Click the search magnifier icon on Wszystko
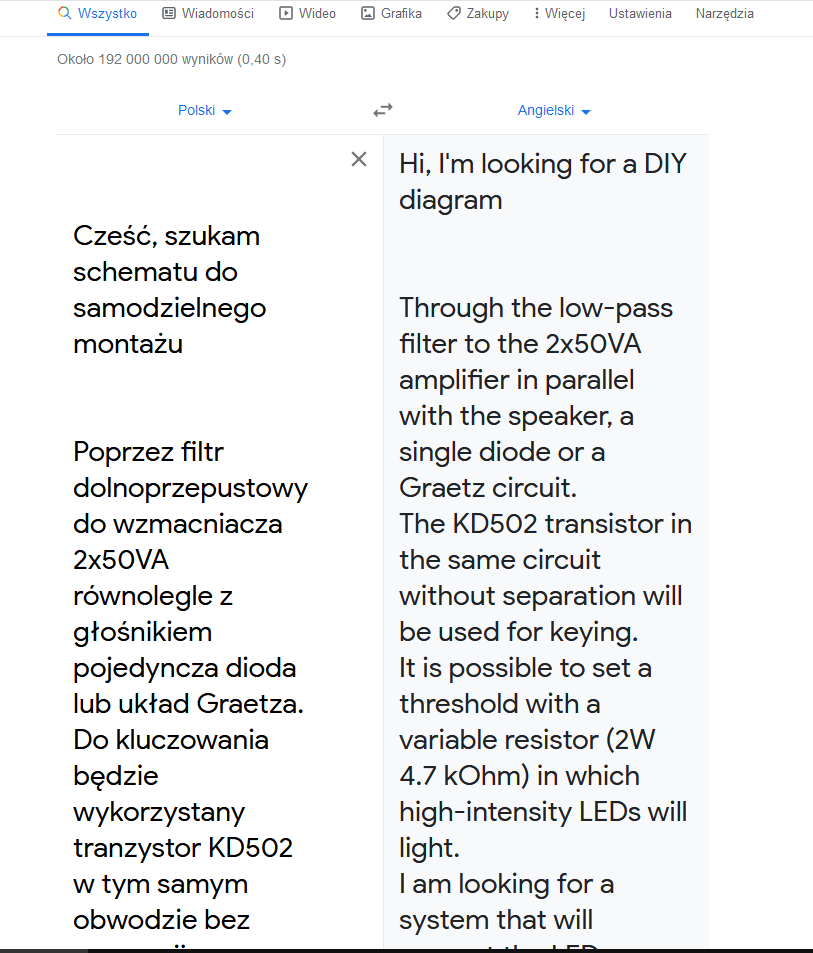Viewport: 813px width, 953px height. coord(64,13)
